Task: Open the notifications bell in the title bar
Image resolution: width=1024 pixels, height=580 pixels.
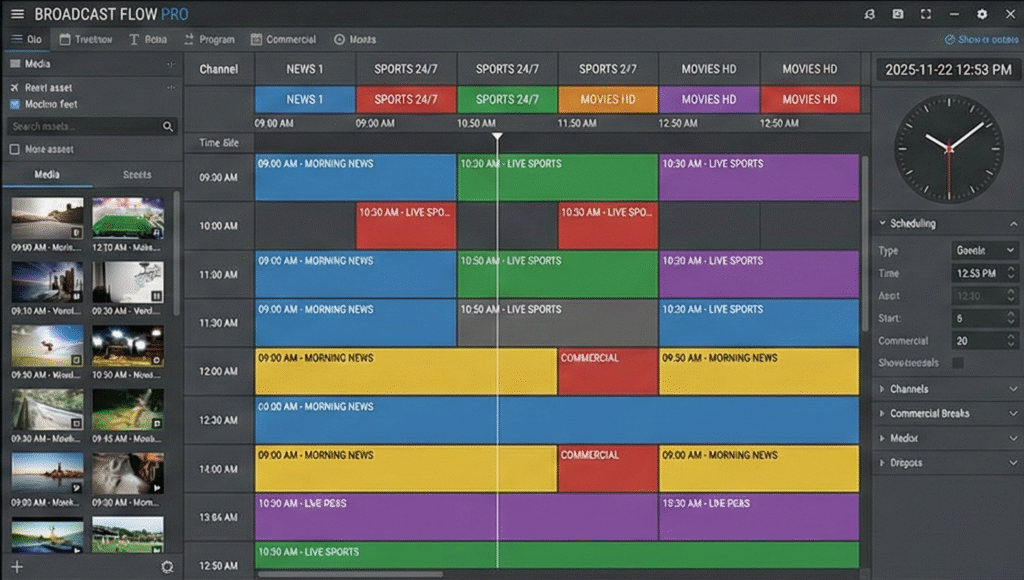Action: pyautogui.click(x=870, y=14)
